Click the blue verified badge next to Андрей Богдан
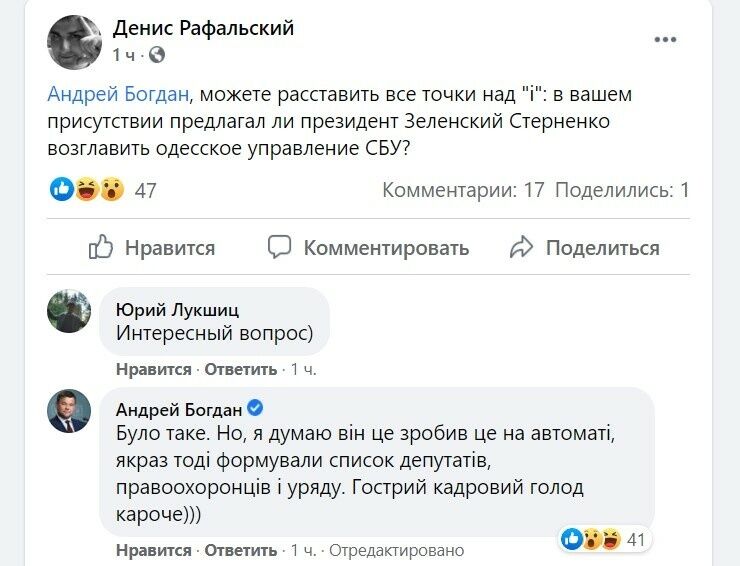This screenshot has height=566, width=740. click(255, 408)
